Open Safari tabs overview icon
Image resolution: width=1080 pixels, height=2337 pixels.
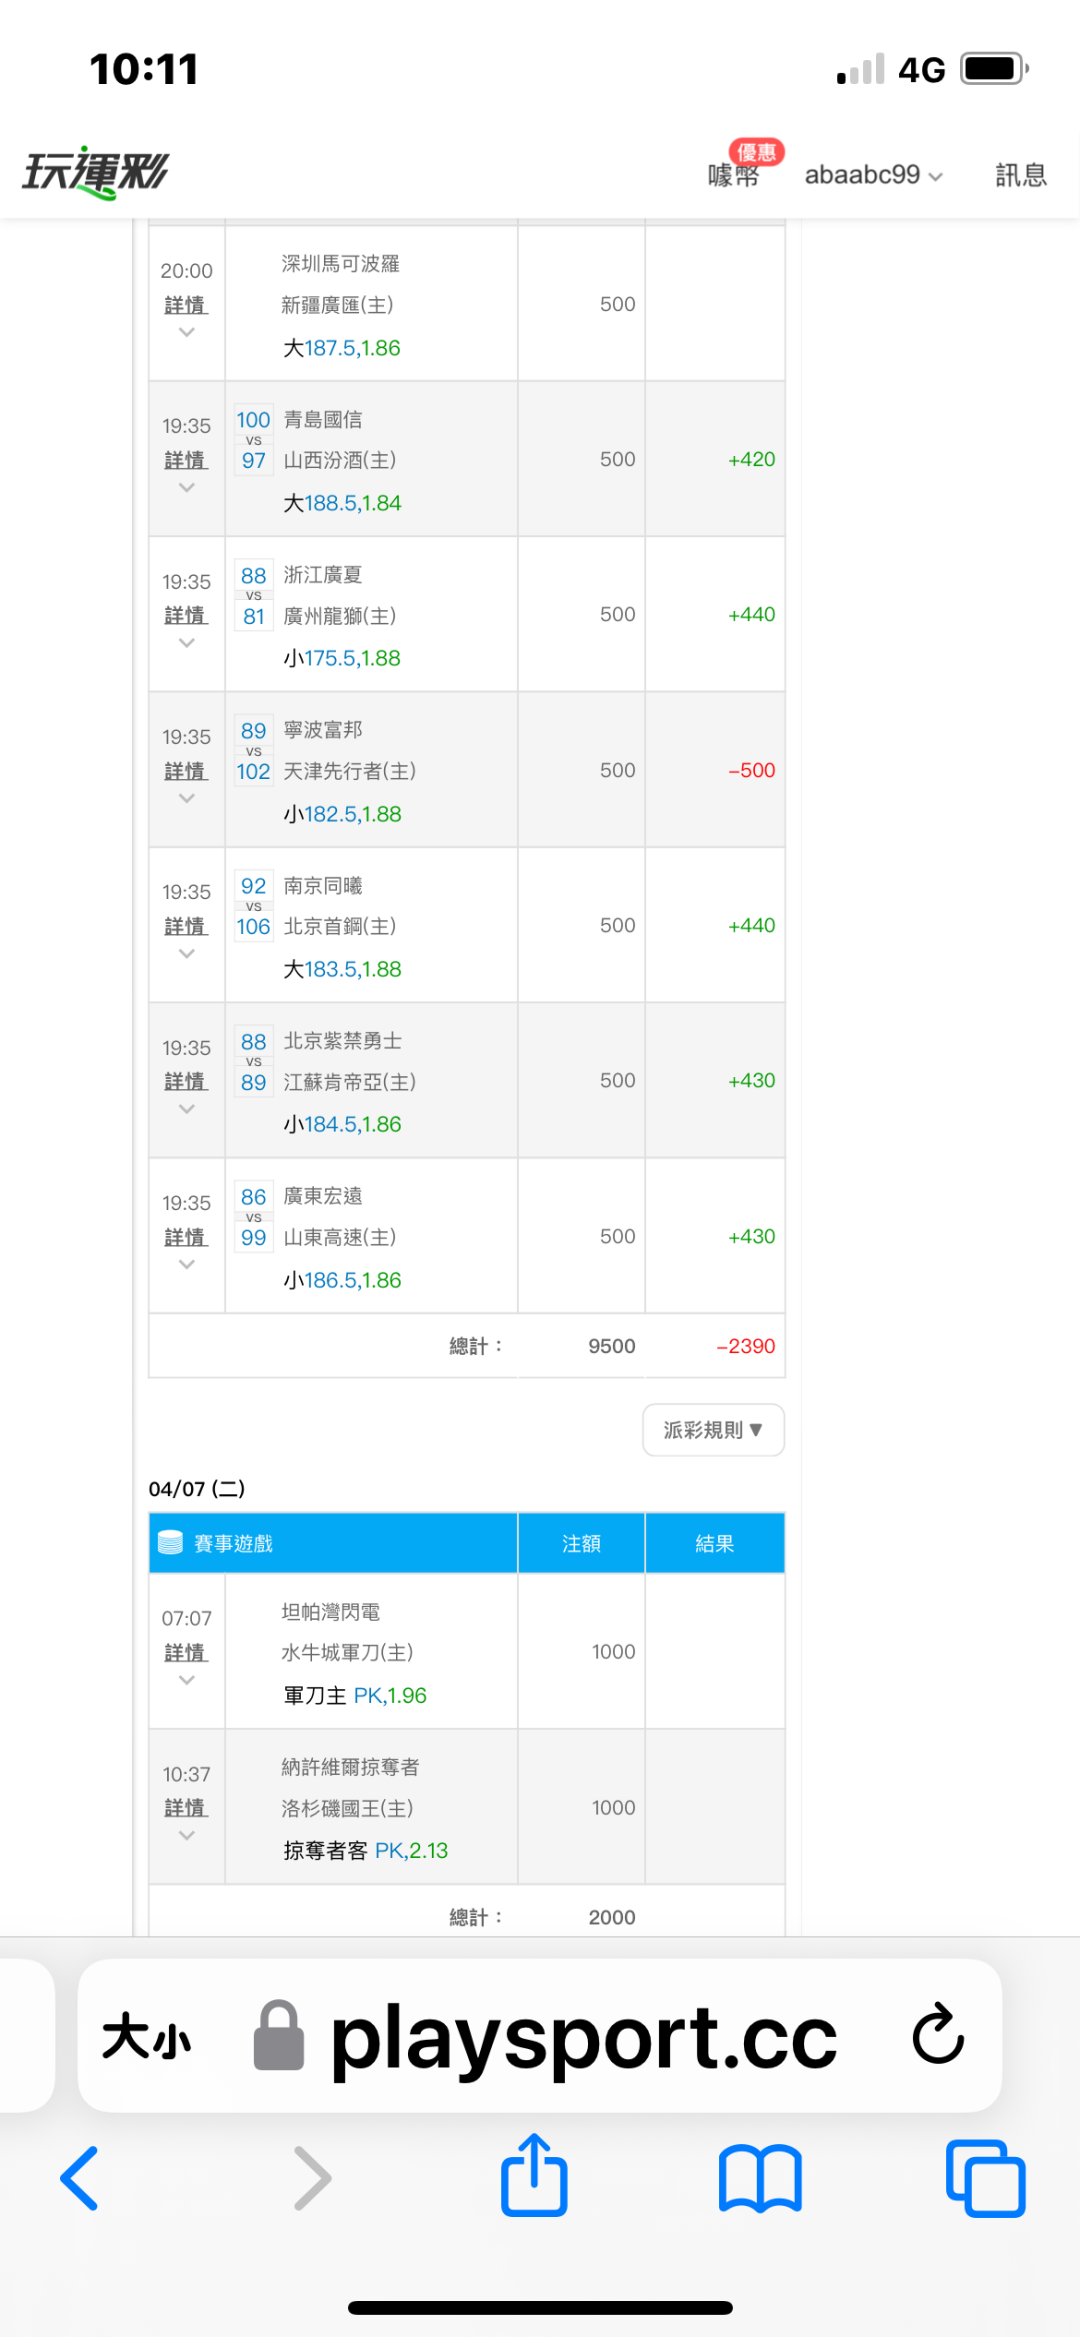pyautogui.click(x=985, y=2178)
